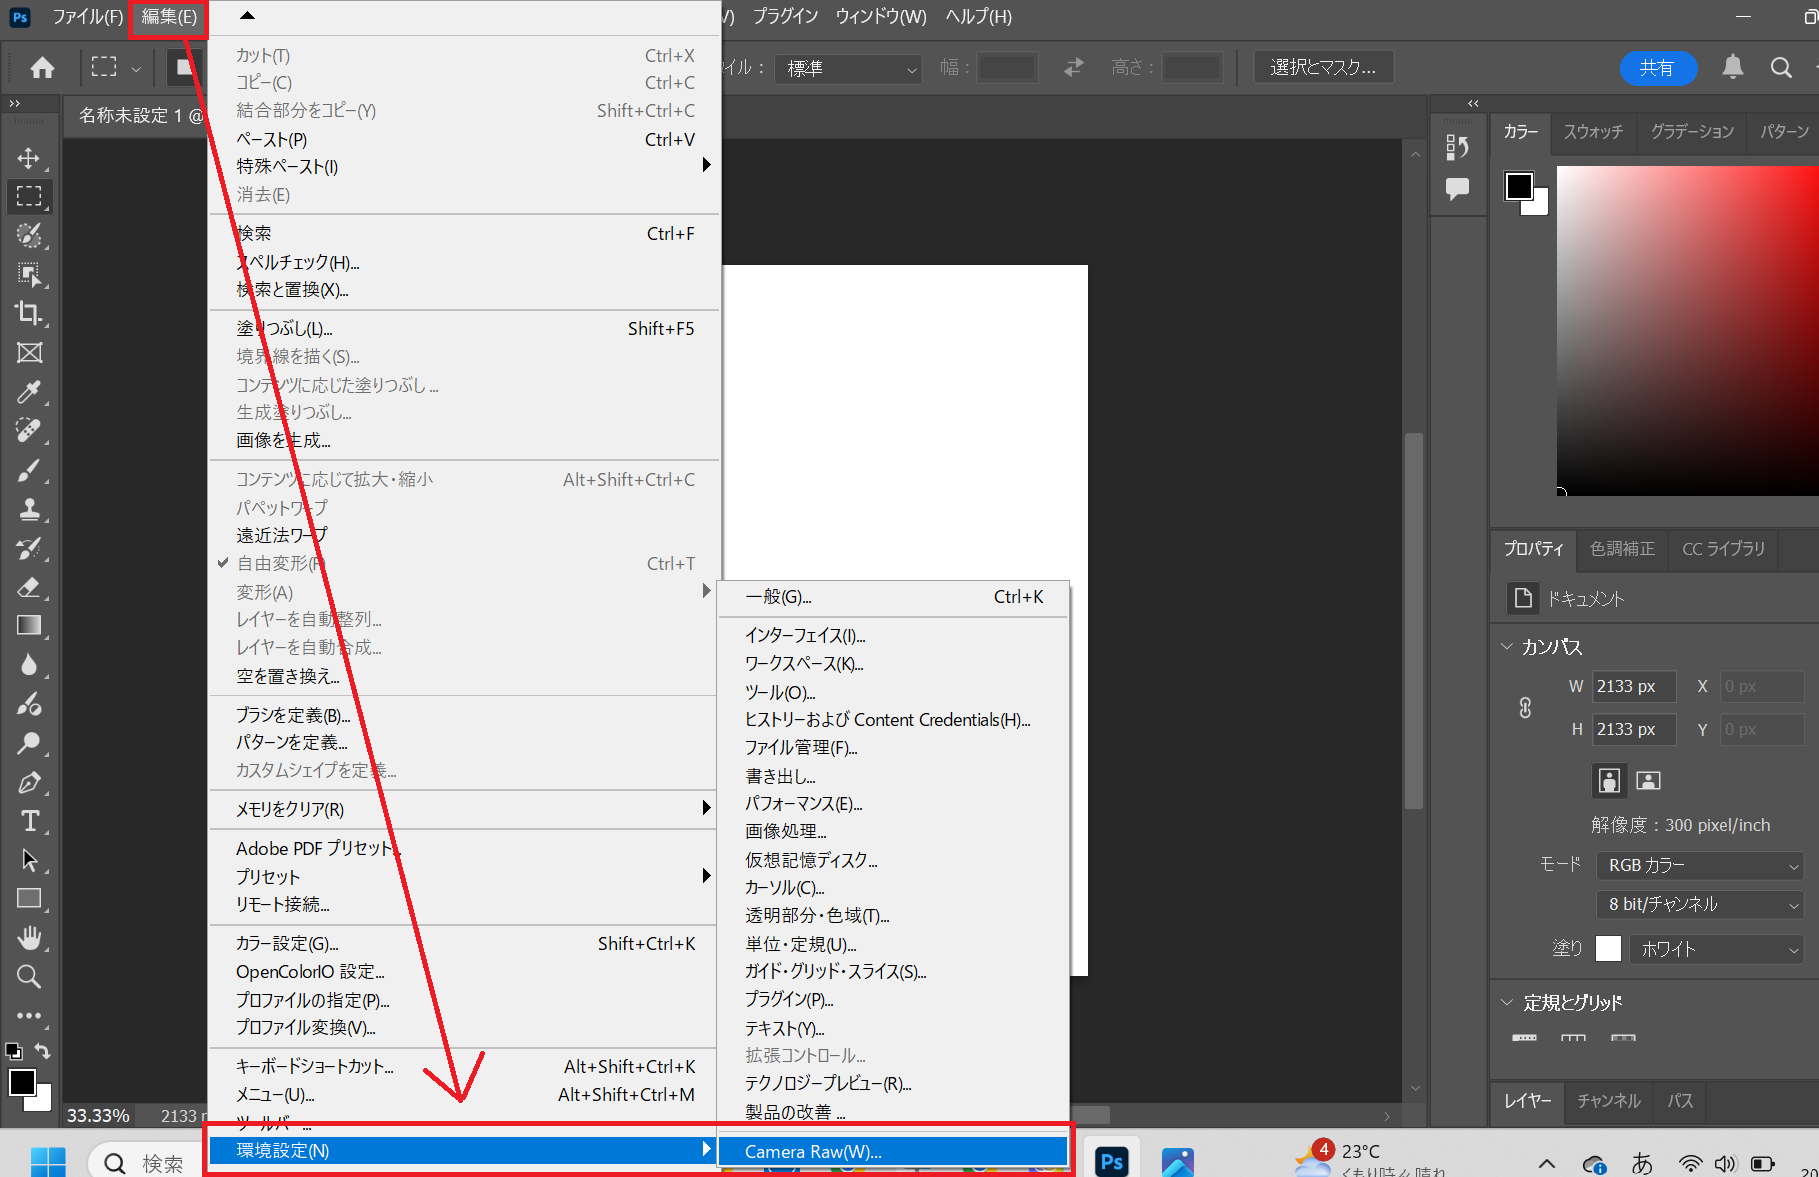This screenshot has width=1819, height=1177.
Task: Select the Move tool
Action: (x=29, y=158)
